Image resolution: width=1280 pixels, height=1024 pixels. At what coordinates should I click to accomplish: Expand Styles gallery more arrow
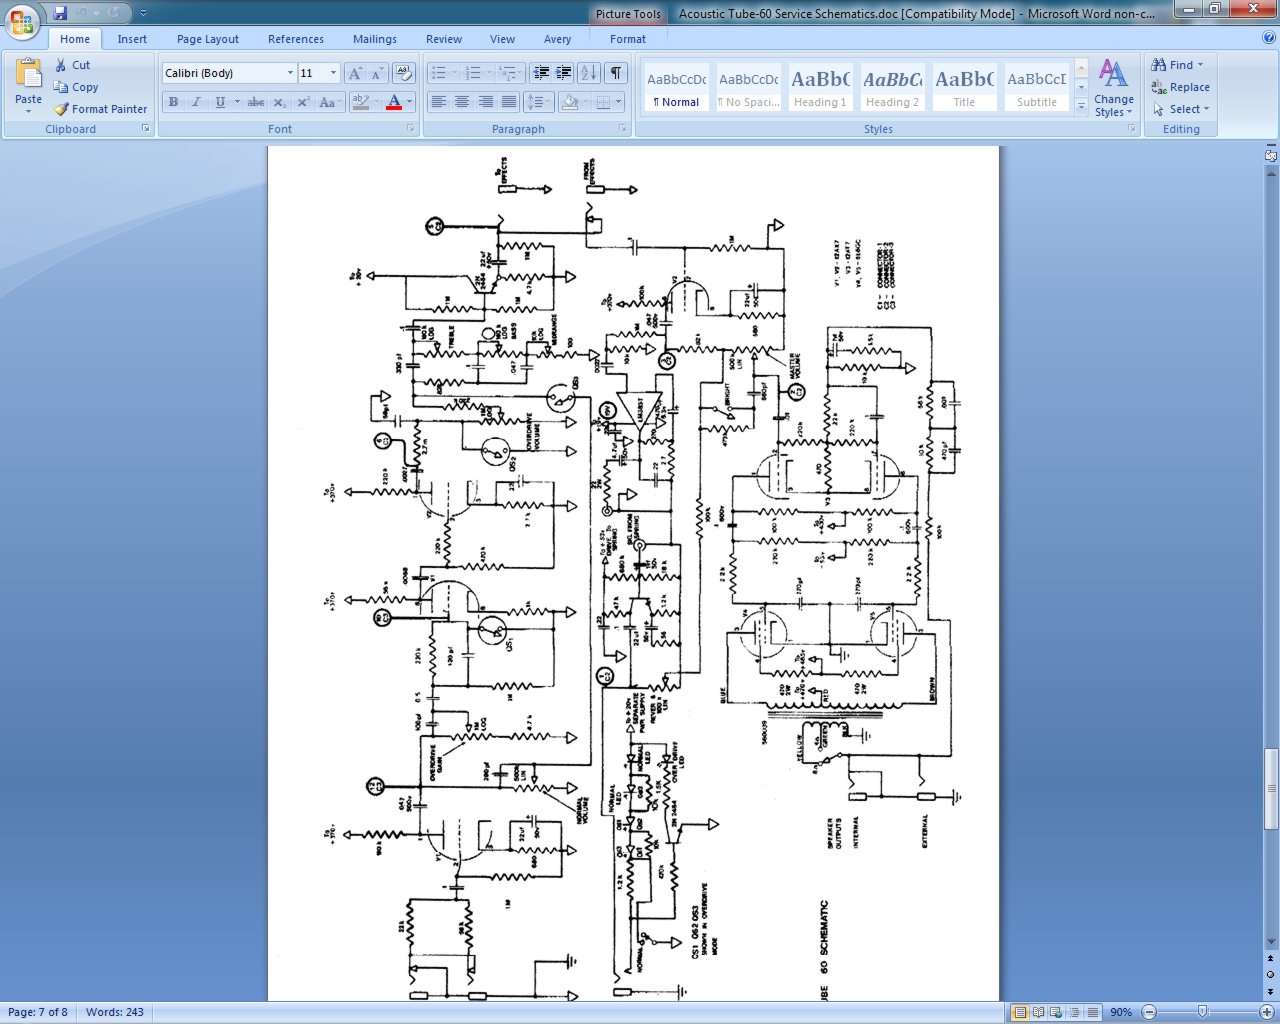[1081, 106]
